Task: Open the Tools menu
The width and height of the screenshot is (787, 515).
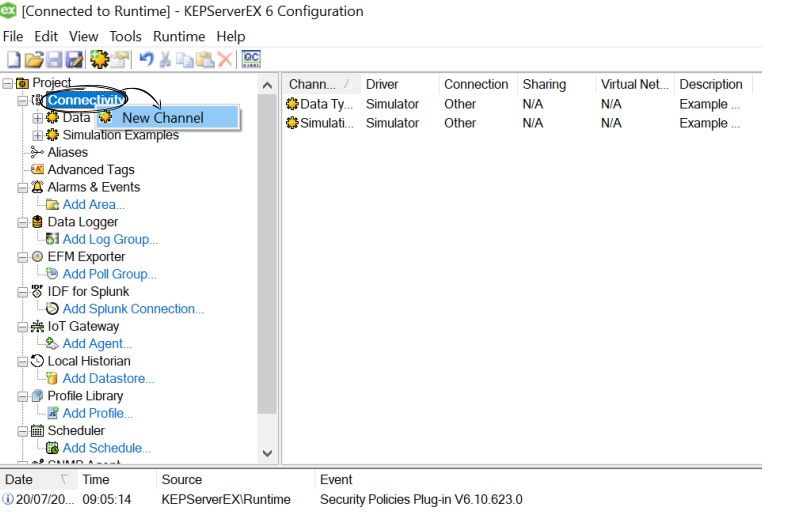Action: (126, 36)
